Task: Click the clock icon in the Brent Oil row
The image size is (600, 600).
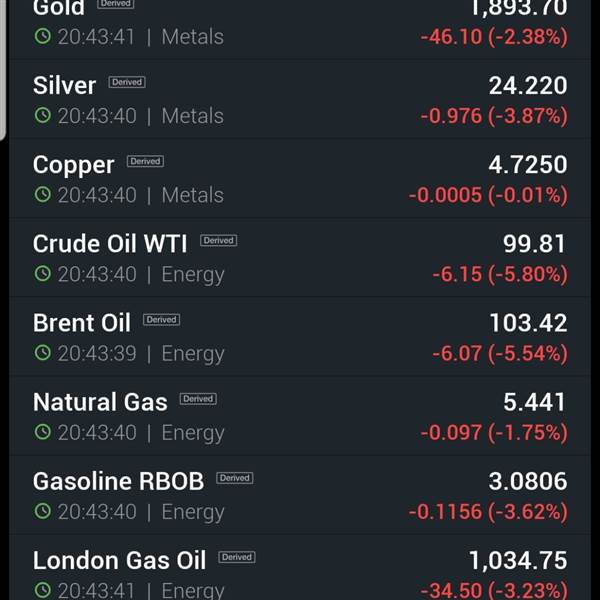Action: point(42,352)
